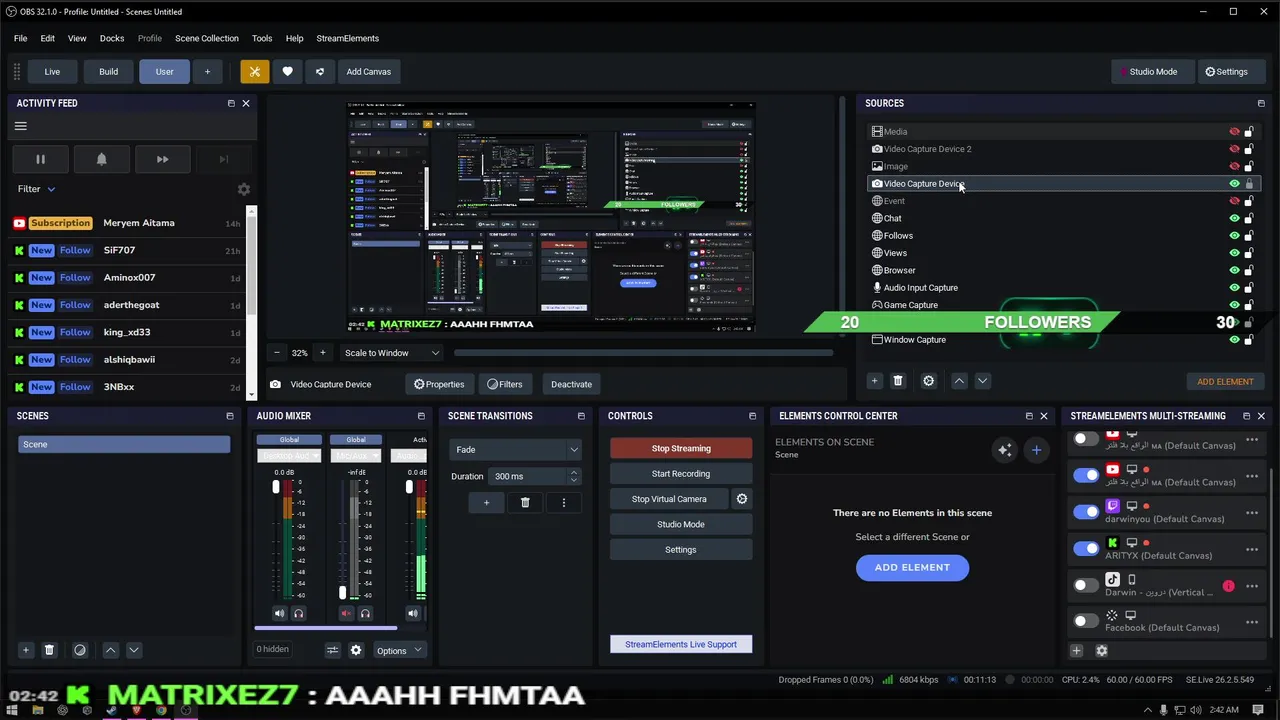
Task: Click the add source plus icon in Sources
Action: (874, 381)
